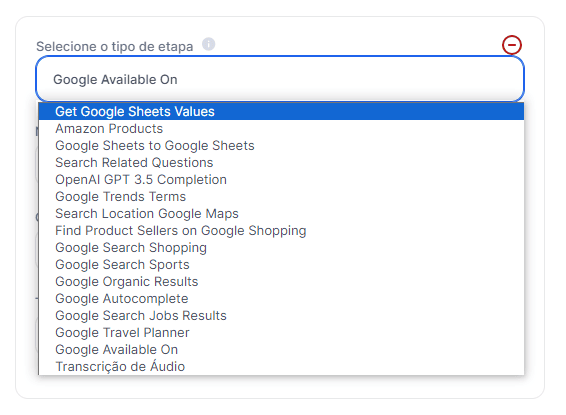Click the red minus remove-step icon
This screenshot has height=415, width=566.
[511, 45]
